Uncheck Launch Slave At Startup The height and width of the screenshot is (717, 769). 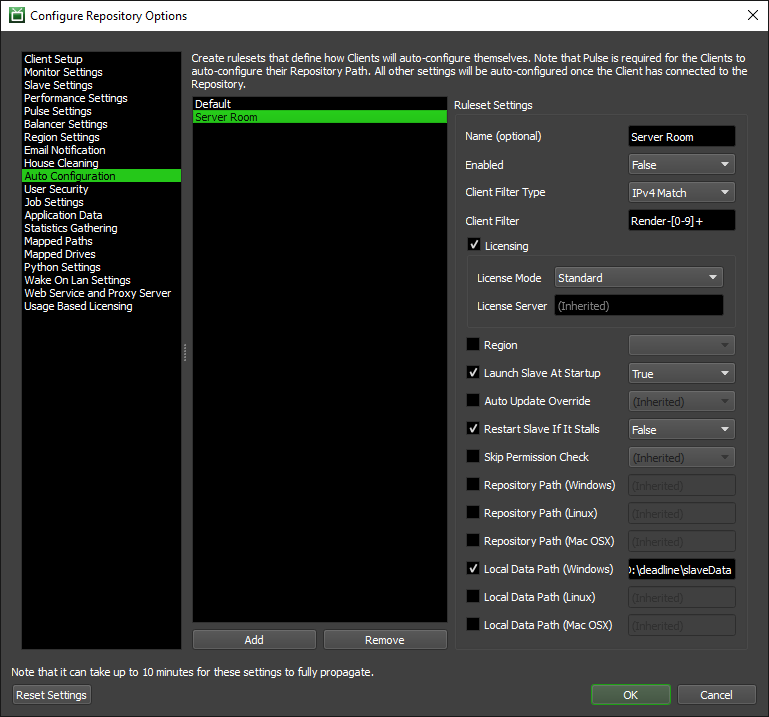pos(474,373)
